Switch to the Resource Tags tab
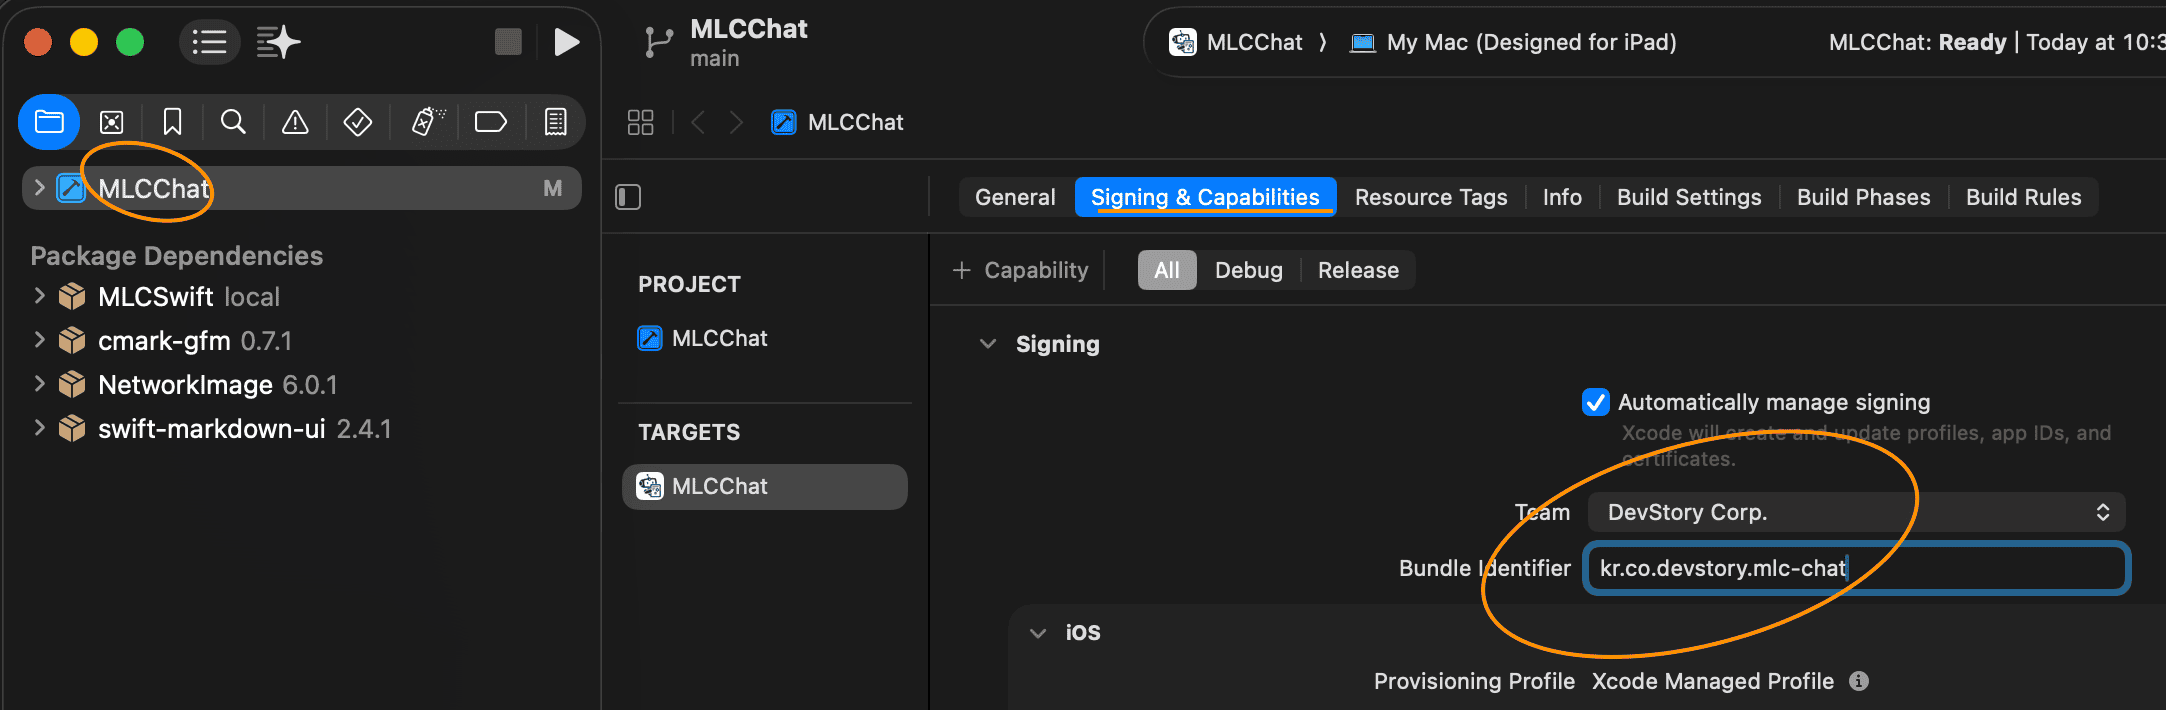Screen dimensions: 2166x710 pyautogui.click(x=1431, y=197)
